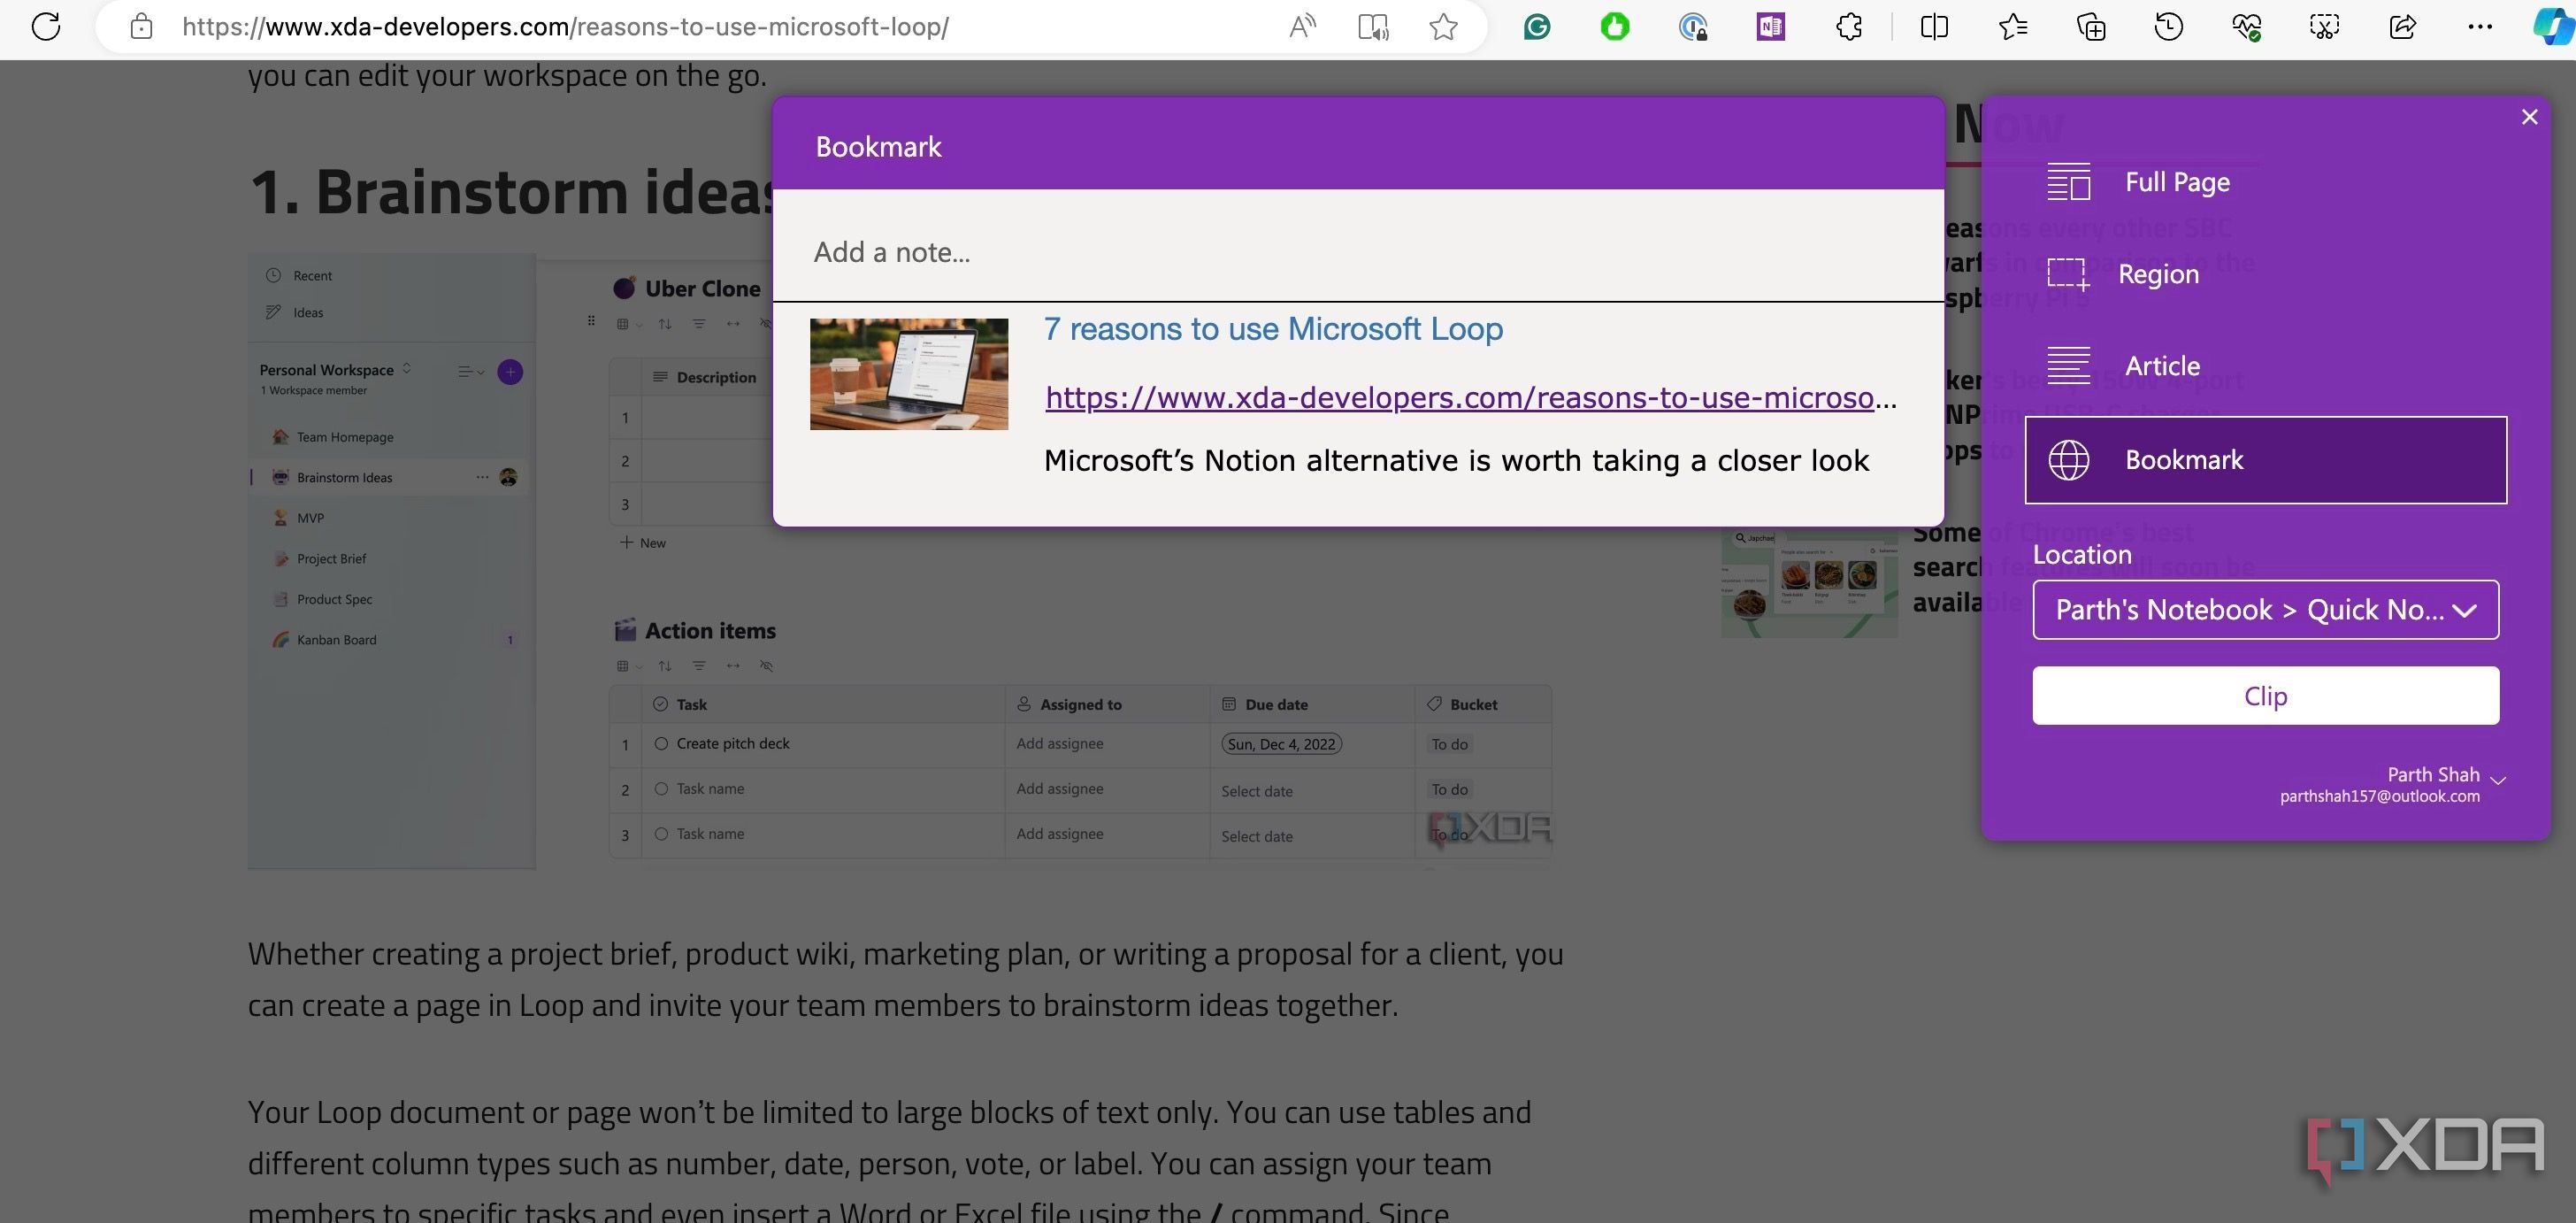The image size is (2576, 1223).
Task: Open Collections toolbar icon
Action: pyautogui.click(x=2091, y=26)
